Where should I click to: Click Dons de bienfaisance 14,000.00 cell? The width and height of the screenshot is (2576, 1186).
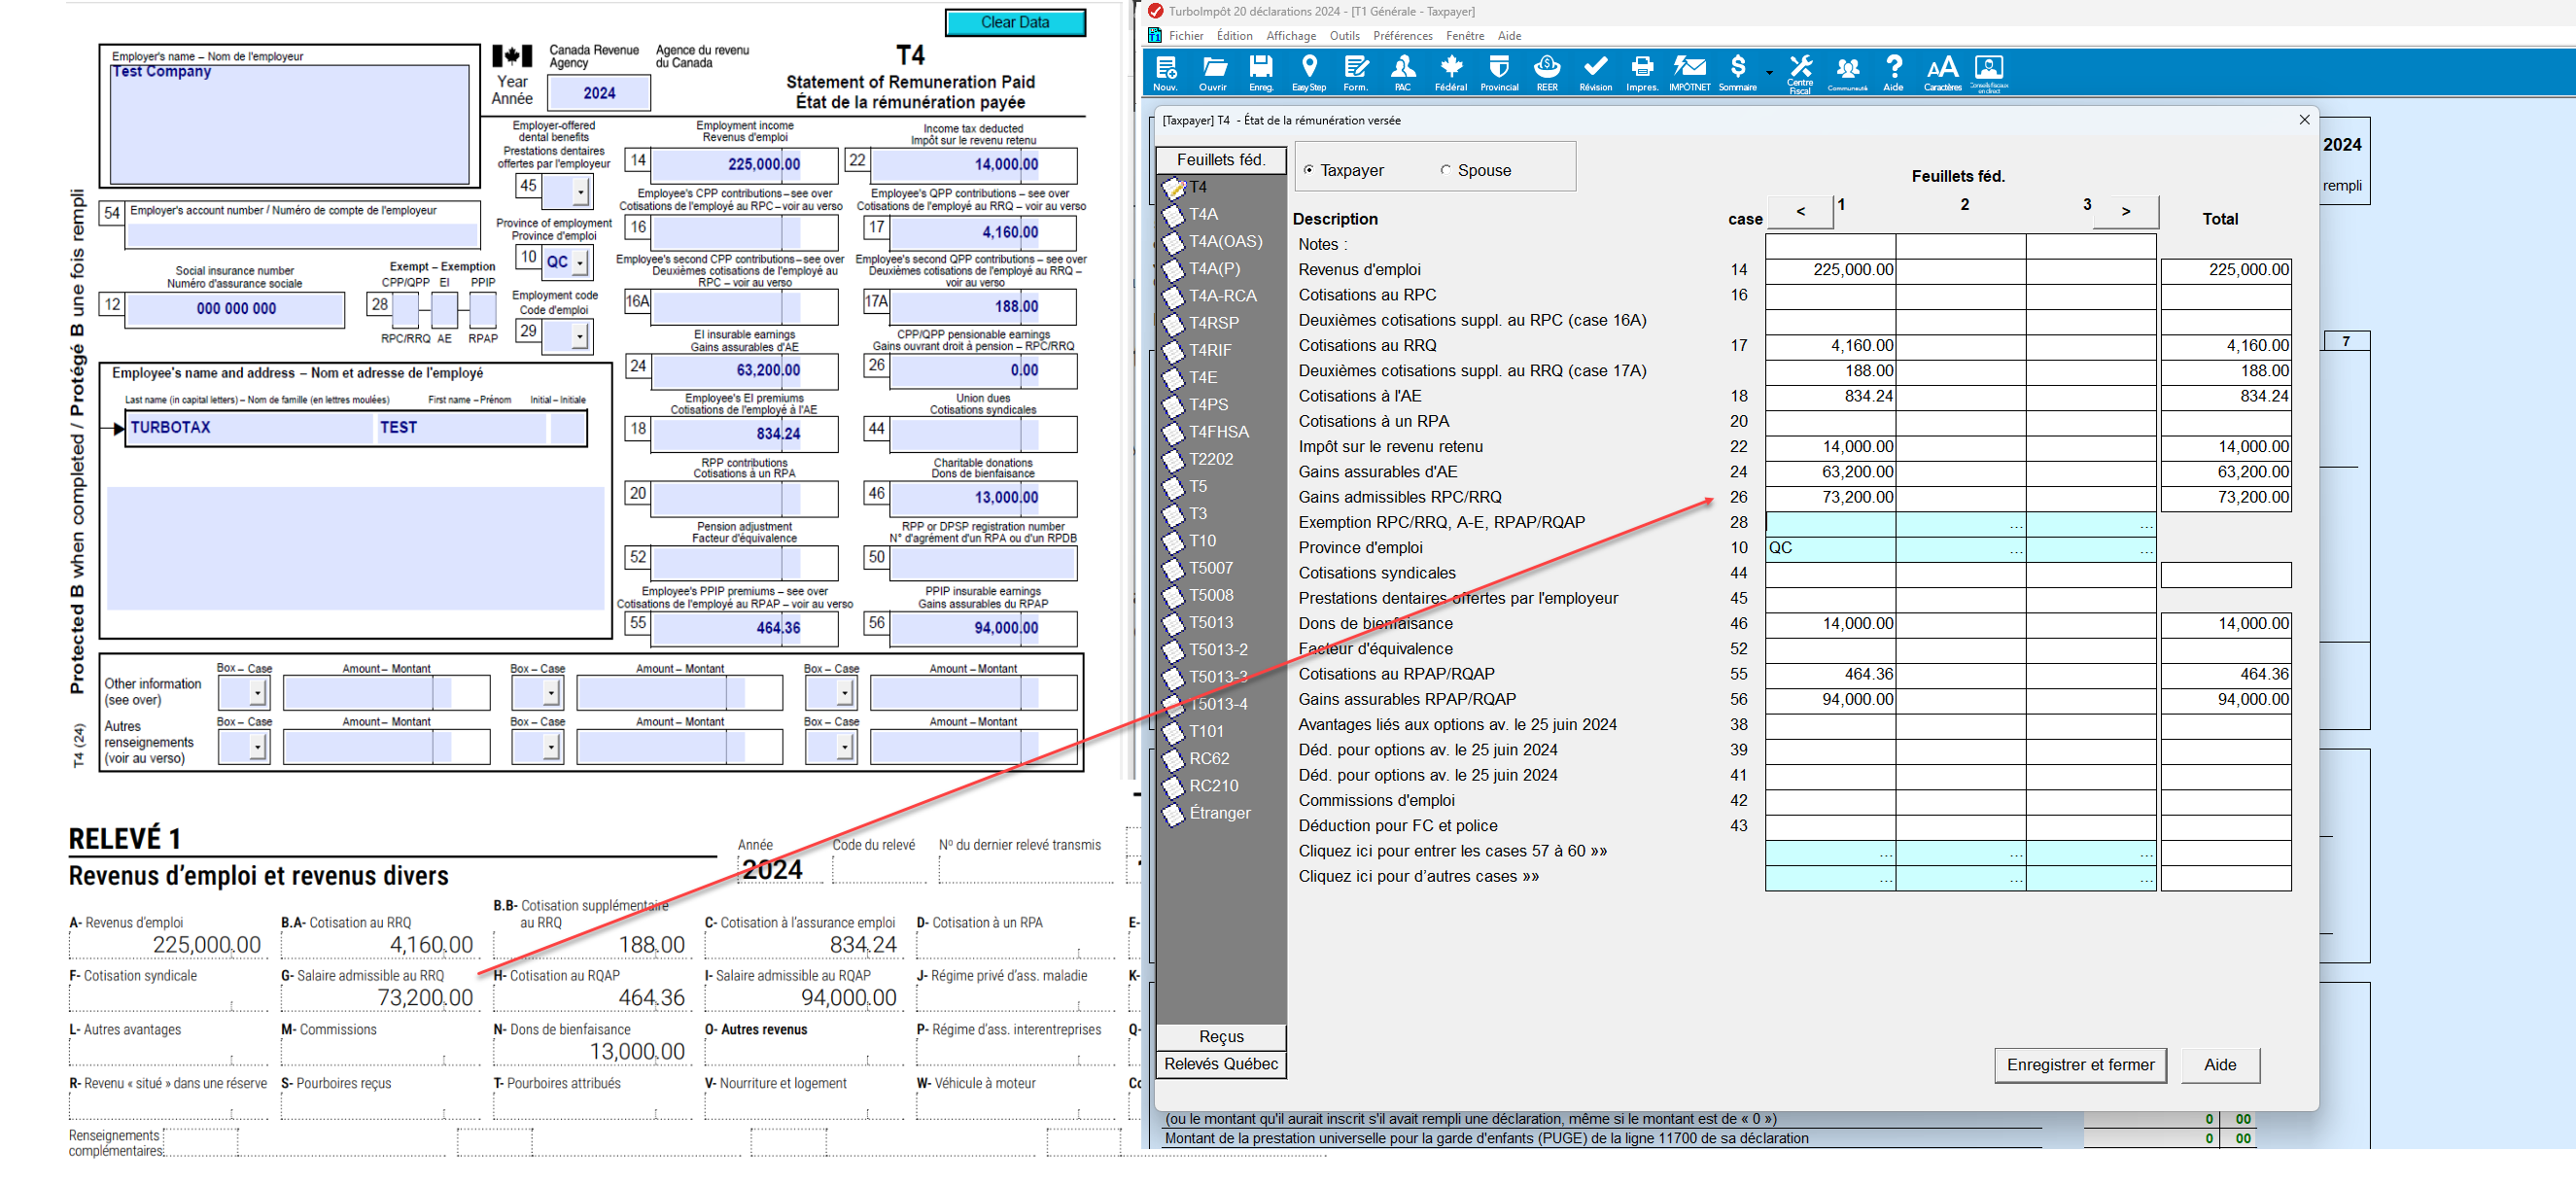tap(1830, 624)
